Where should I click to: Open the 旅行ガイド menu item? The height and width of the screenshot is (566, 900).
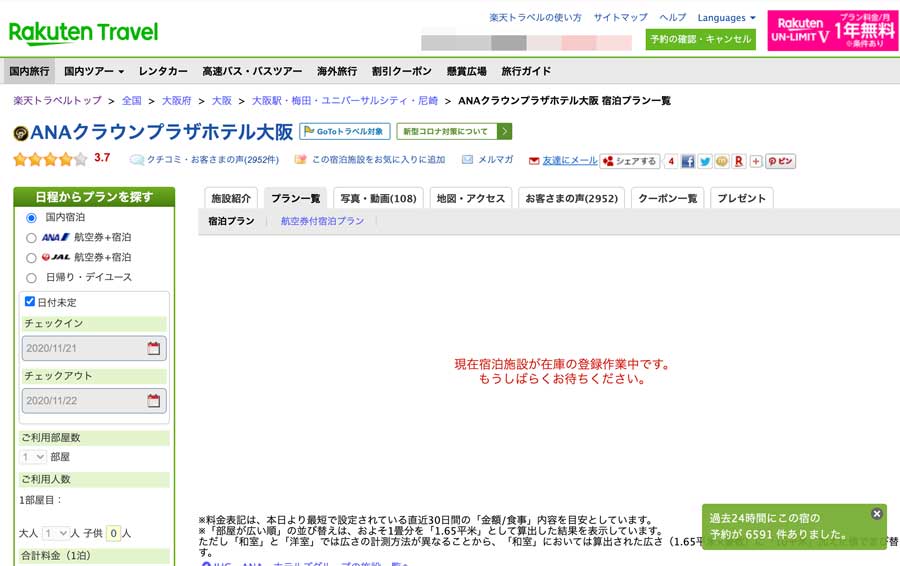pyautogui.click(x=526, y=71)
